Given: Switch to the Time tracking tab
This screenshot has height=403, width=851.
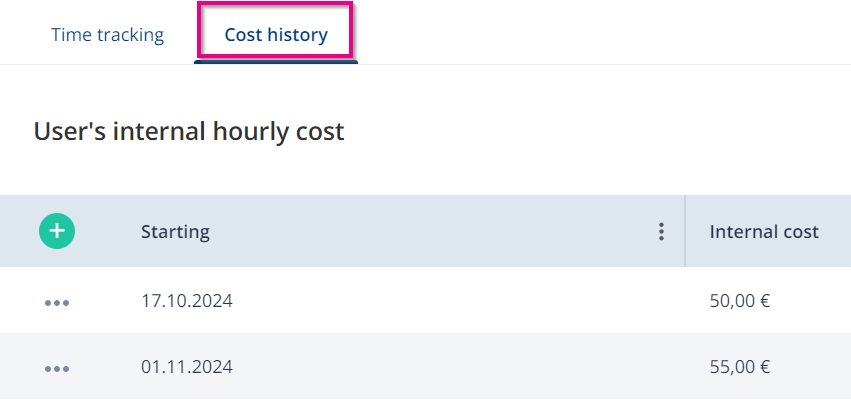Looking at the screenshot, I should pyautogui.click(x=107, y=35).
